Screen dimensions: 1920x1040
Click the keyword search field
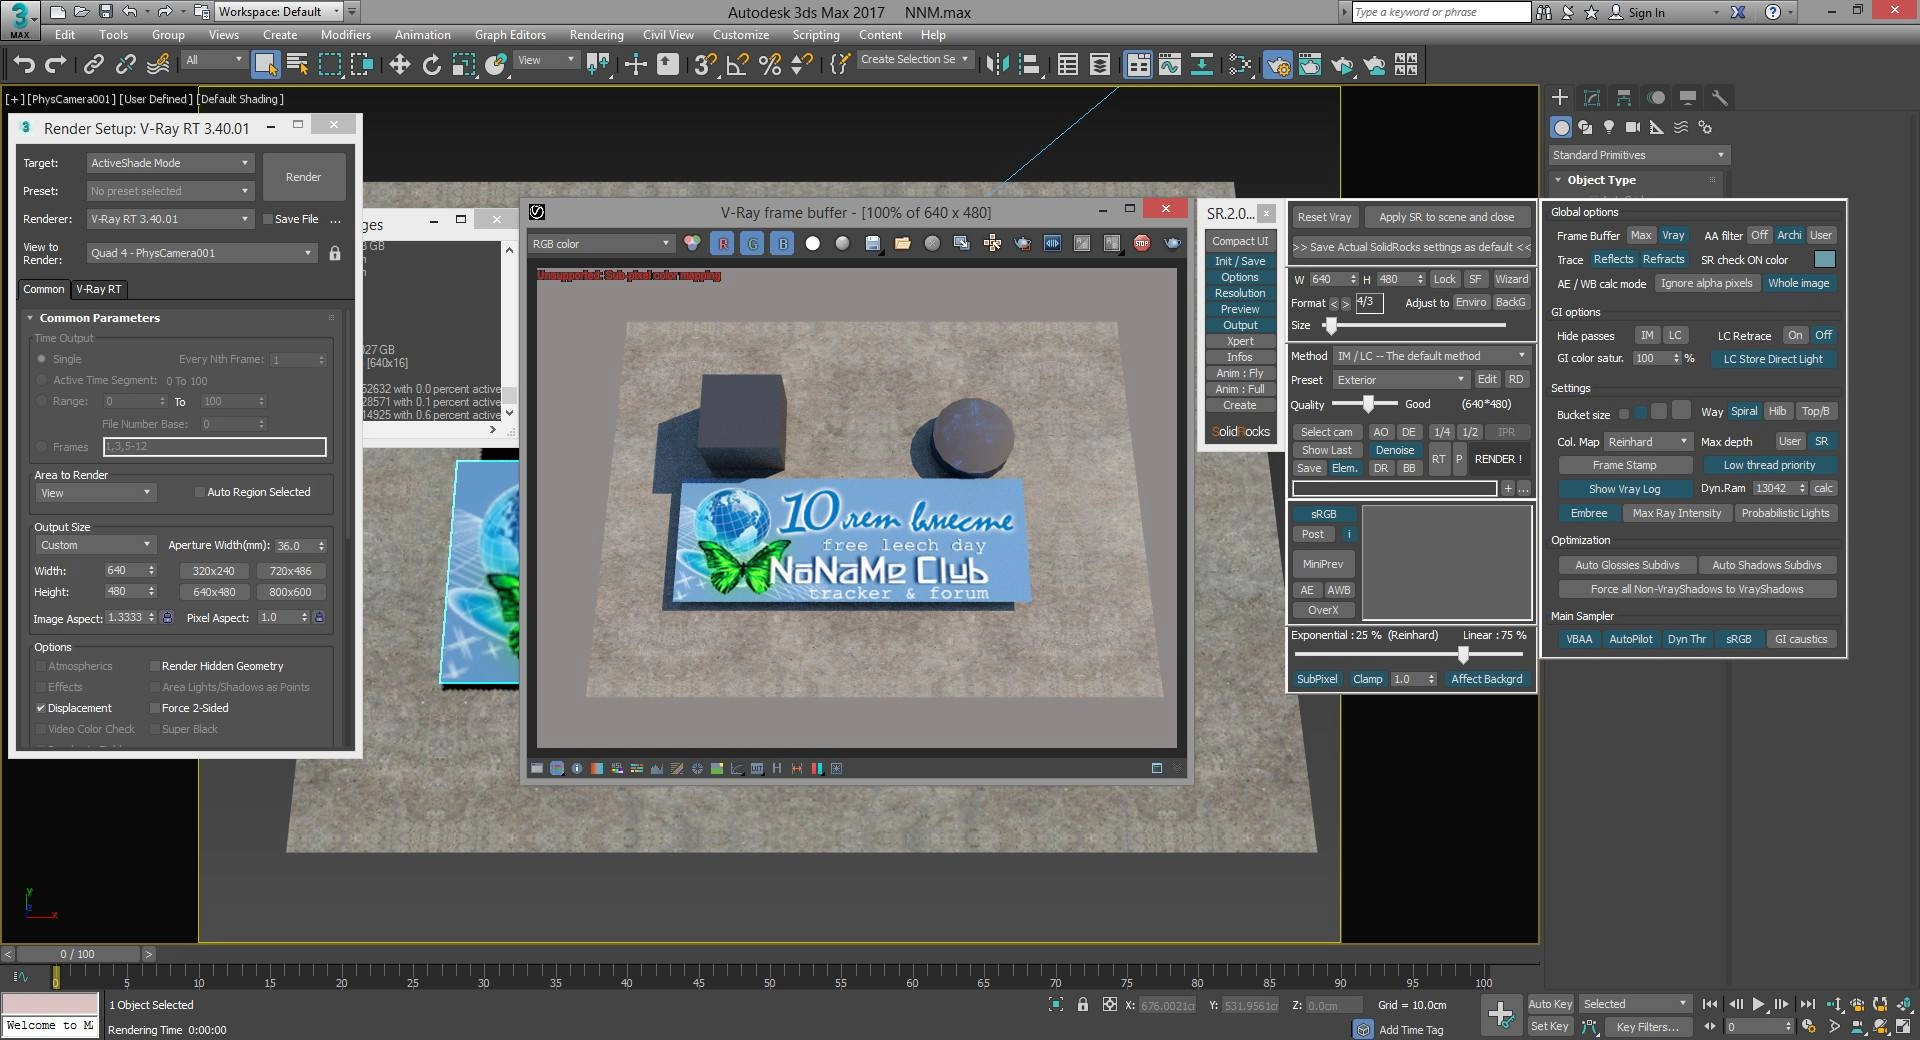tap(1441, 12)
